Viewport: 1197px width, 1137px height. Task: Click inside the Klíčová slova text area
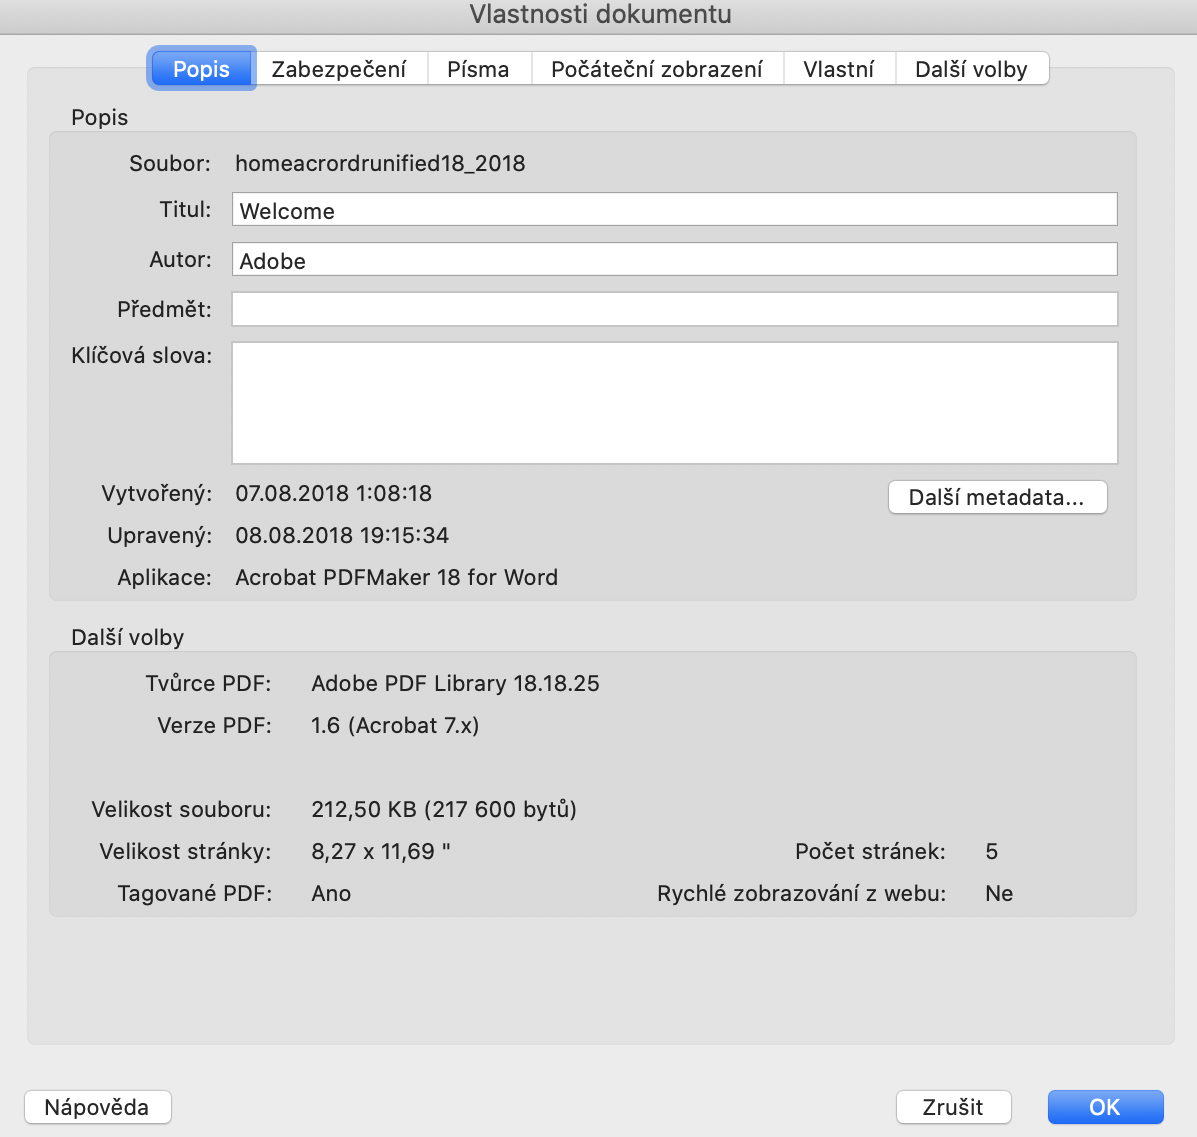coord(674,403)
